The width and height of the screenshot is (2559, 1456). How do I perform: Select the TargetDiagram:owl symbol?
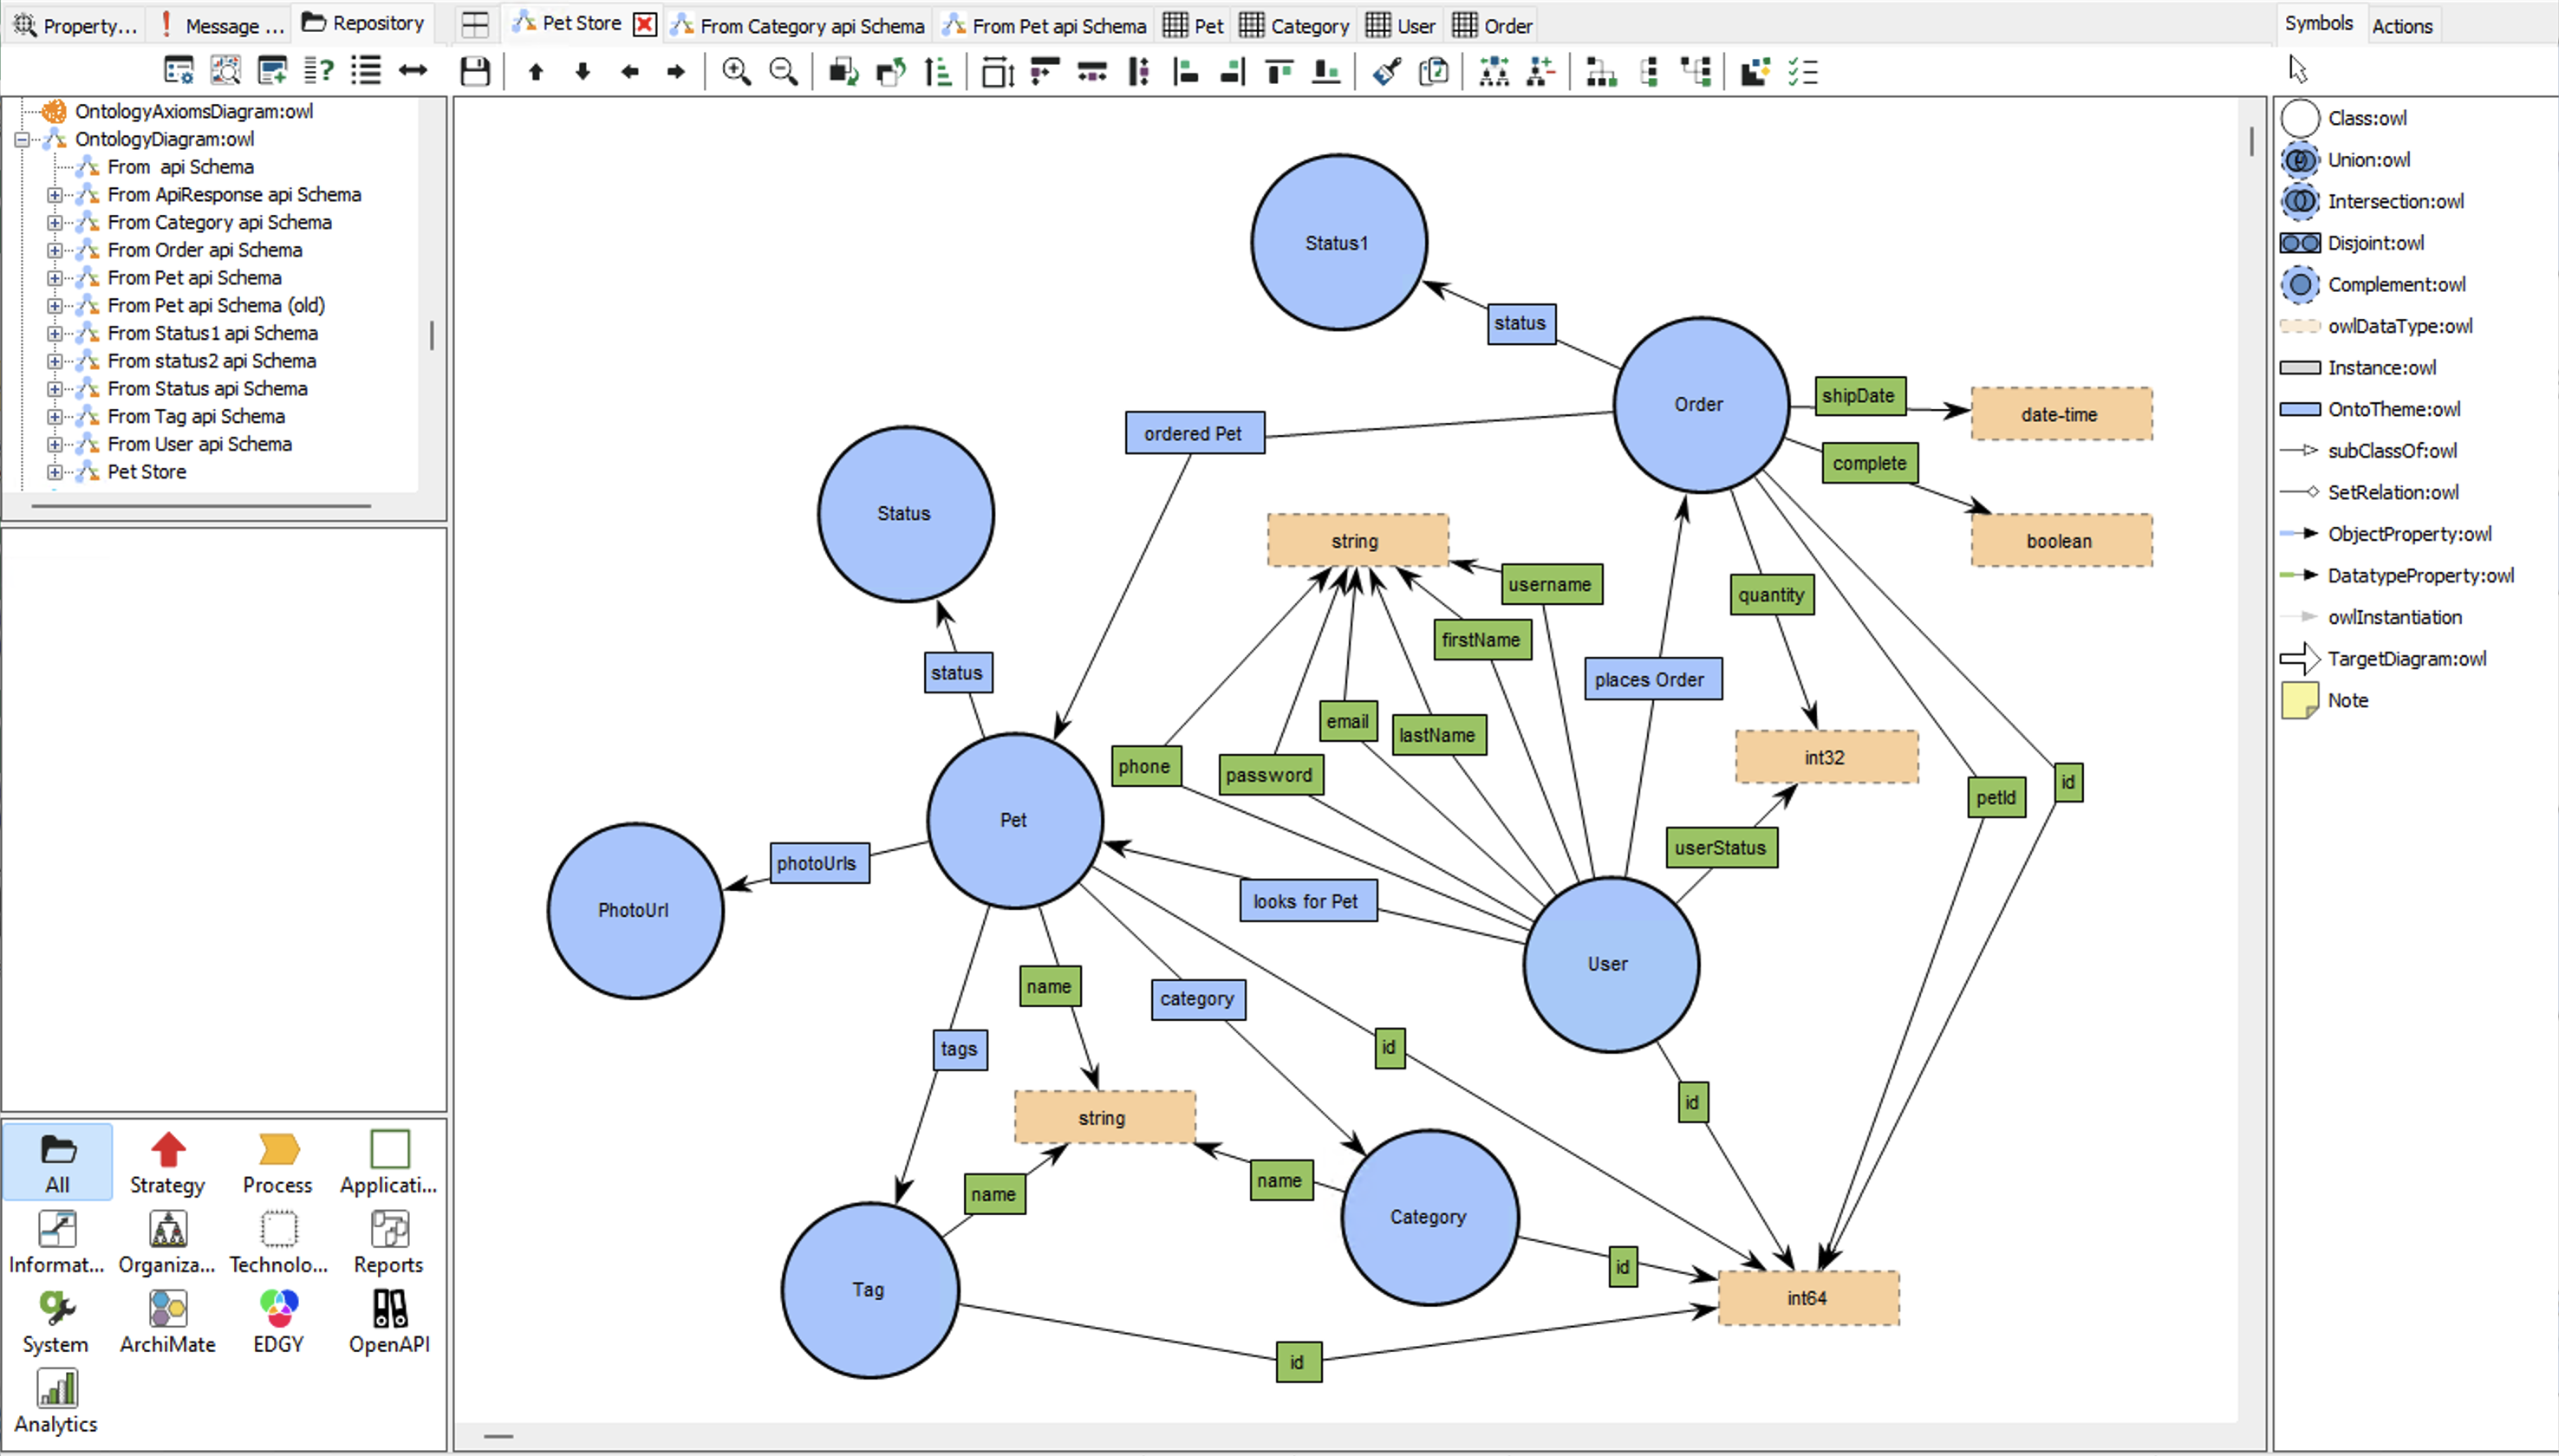pyautogui.click(x=2383, y=659)
